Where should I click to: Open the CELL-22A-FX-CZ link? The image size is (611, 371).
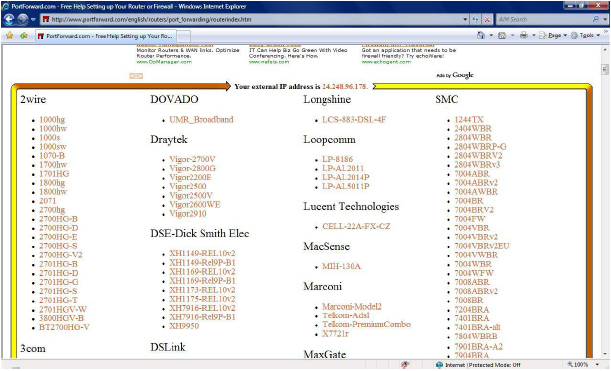click(x=356, y=226)
